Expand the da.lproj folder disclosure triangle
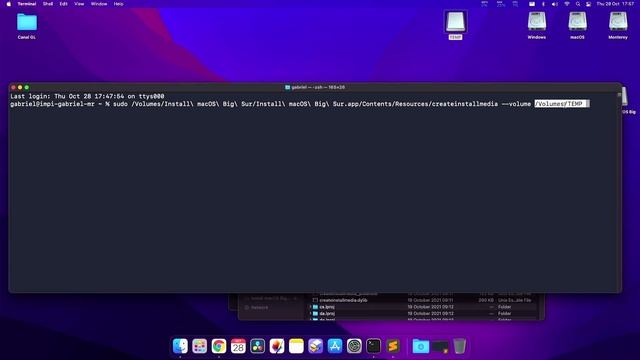This screenshot has width=640, height=360. (311, 313)
